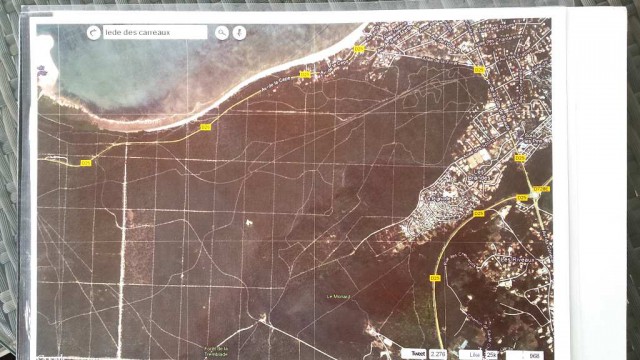The width and height of the screenshot is (640, 360).
Task: Select the Le Monard map label
Action: point(339,297)
